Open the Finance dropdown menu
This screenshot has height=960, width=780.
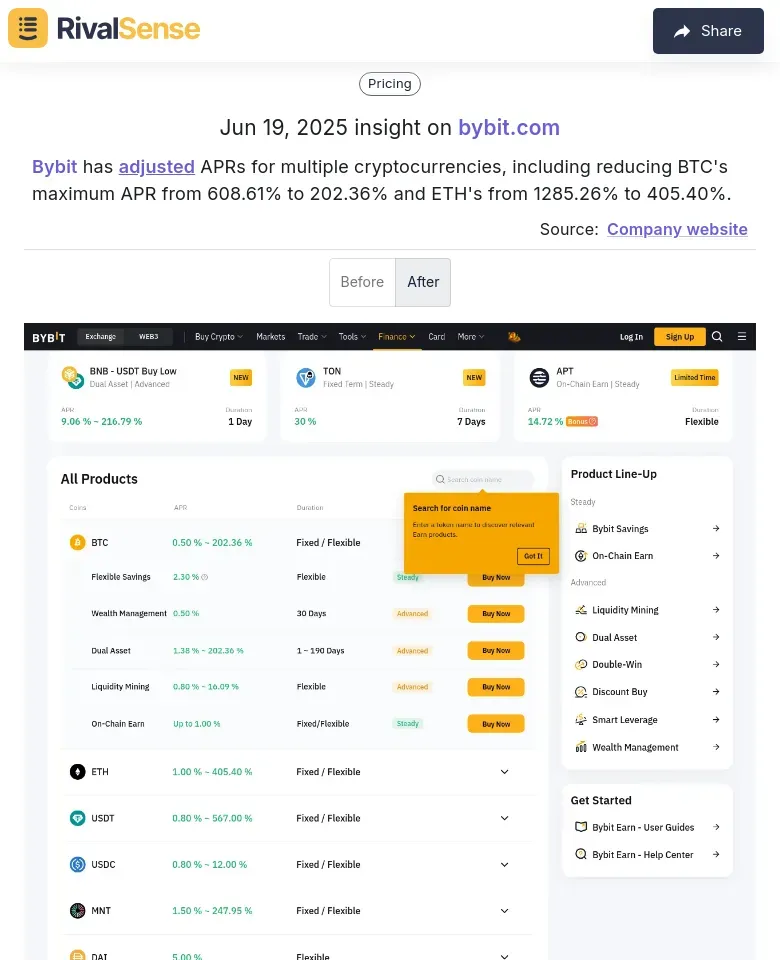pyautogui.click(x=397, y=337)
